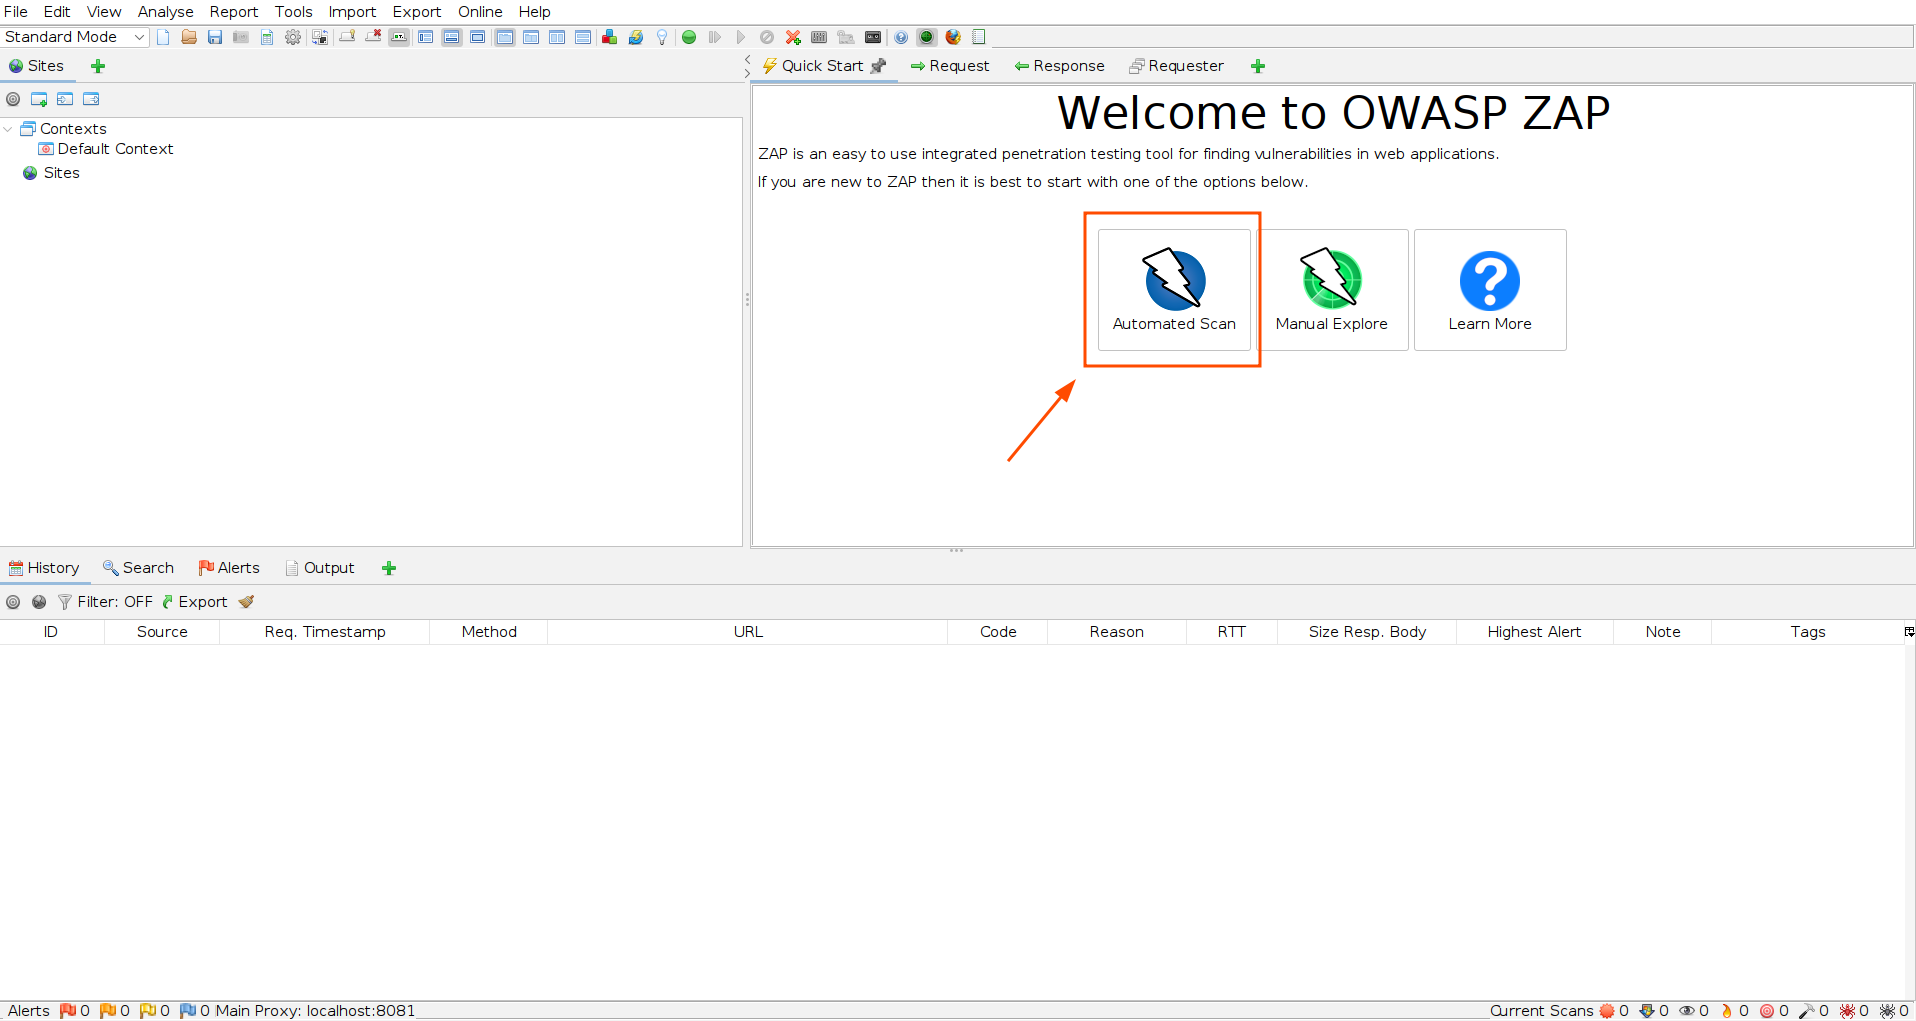Click the Export button in History toolbar

click(x=195, y=602)
